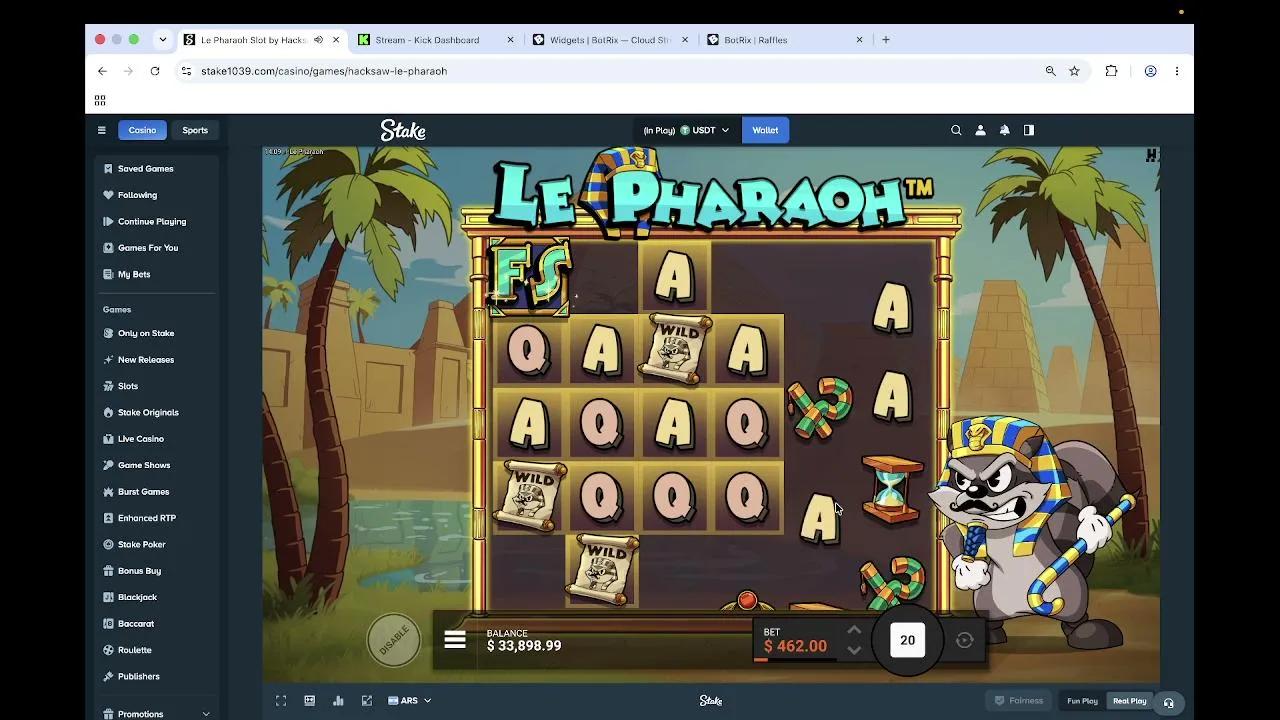The width and height of the screenshot is (1280, 720).
Task: Click the Stake search icon
Action: click(x=956, y=130)
